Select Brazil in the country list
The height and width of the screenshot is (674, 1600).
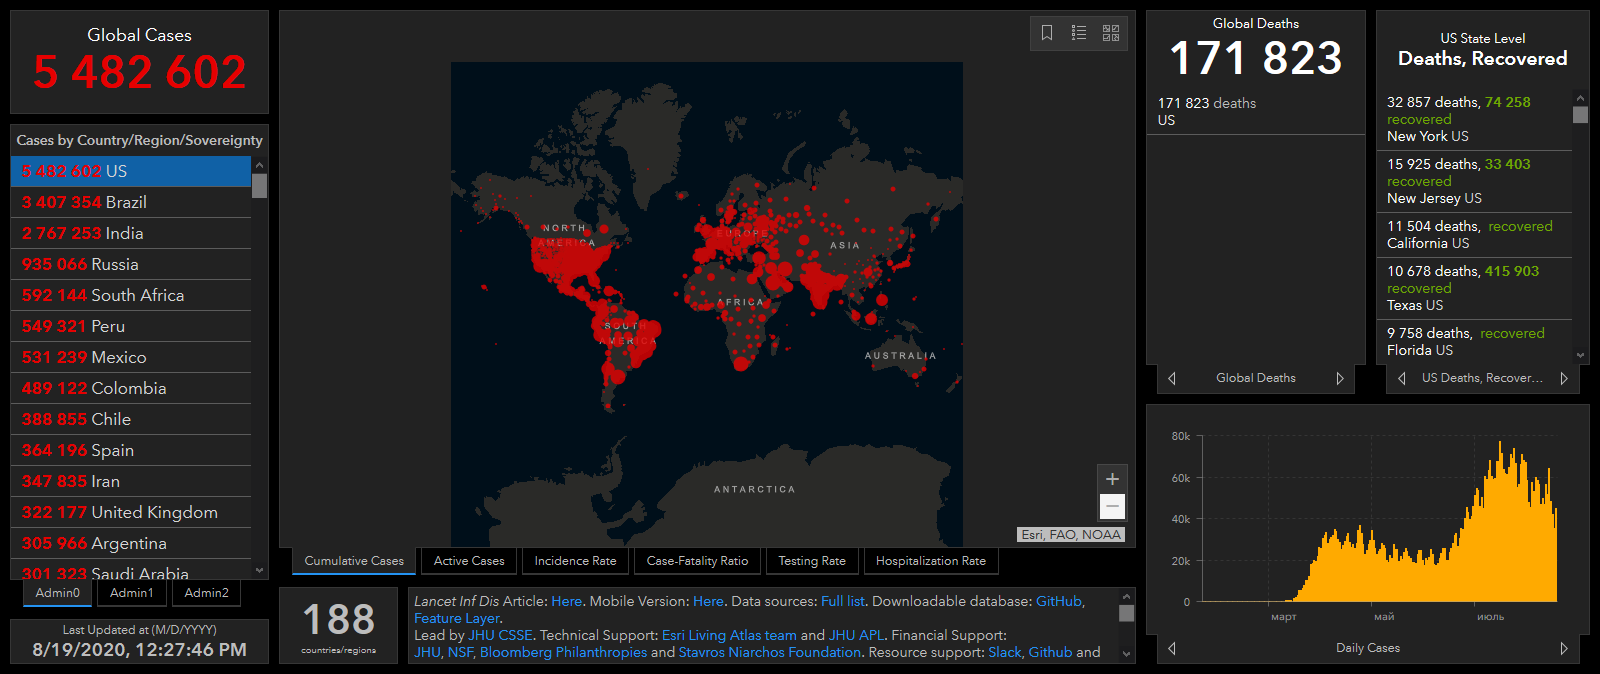pyautogui.click(x=131, y=202)
